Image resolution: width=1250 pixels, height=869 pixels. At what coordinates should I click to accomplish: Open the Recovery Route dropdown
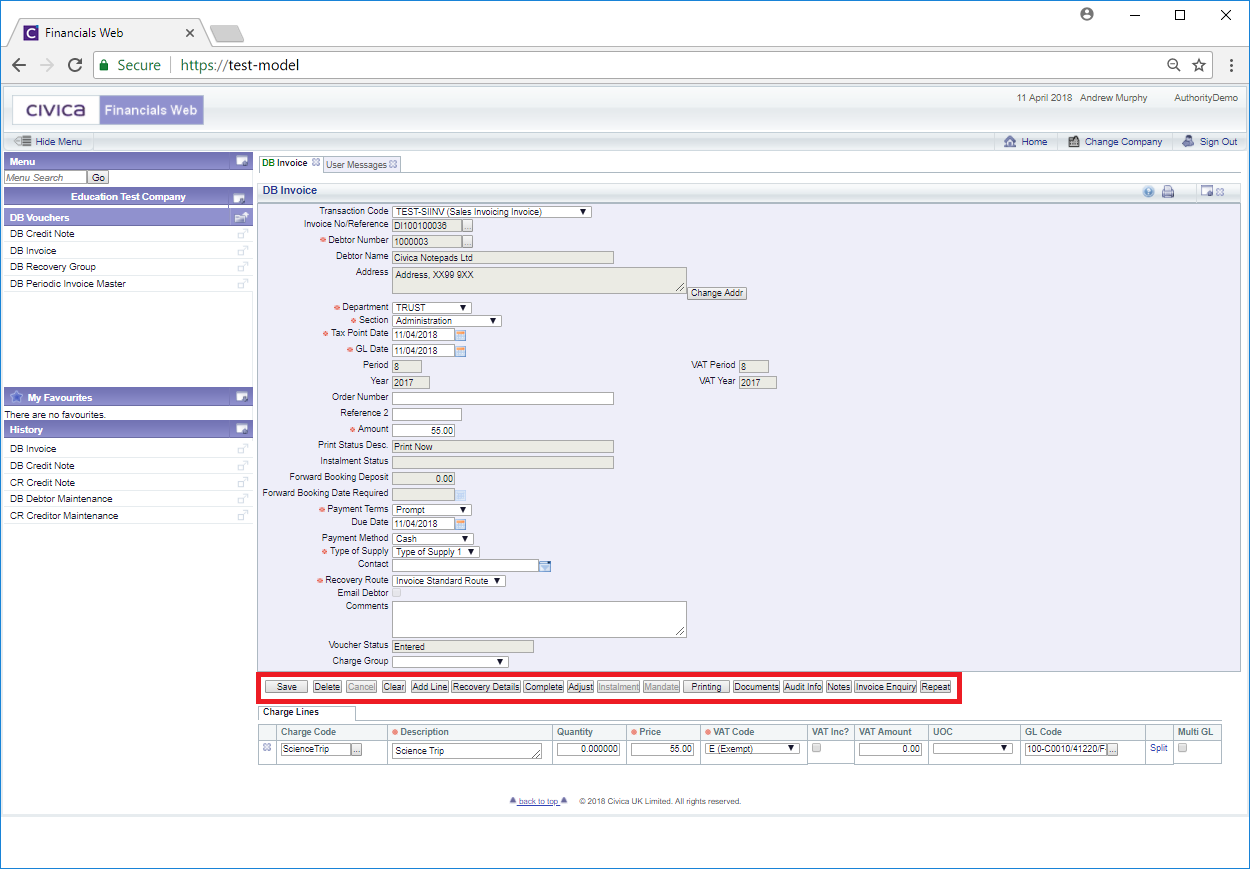pos(449,581)
